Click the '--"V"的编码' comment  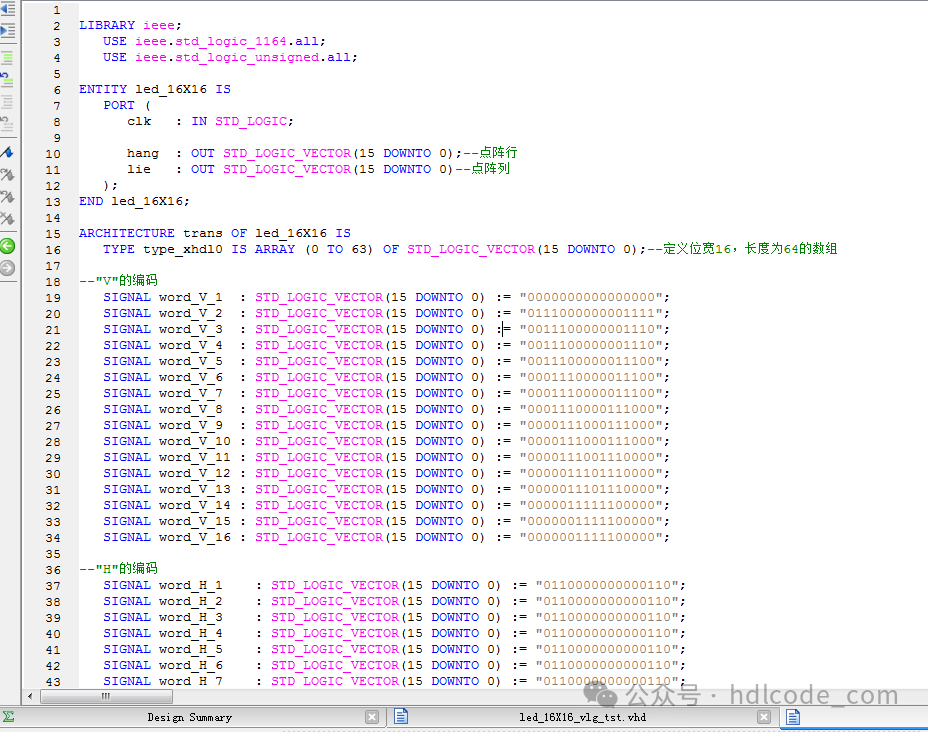(118, 280)
